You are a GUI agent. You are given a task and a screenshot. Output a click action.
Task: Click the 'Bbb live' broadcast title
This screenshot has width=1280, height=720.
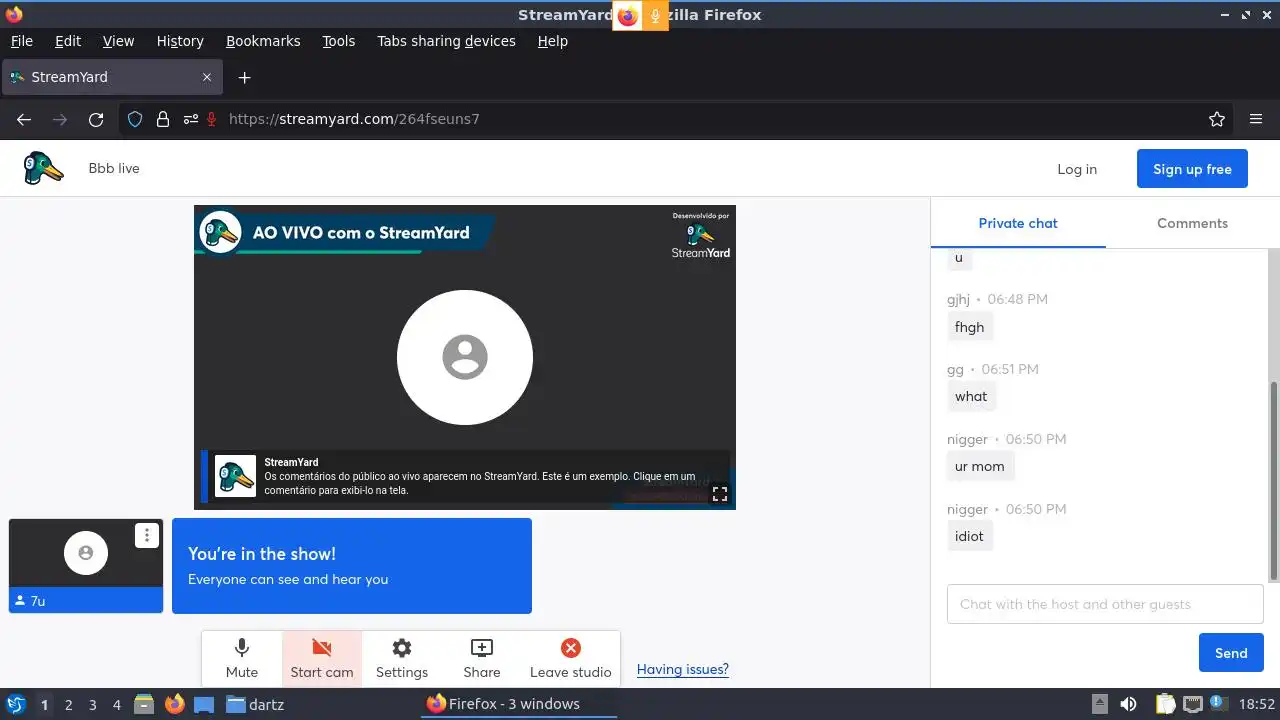[114, 168]
